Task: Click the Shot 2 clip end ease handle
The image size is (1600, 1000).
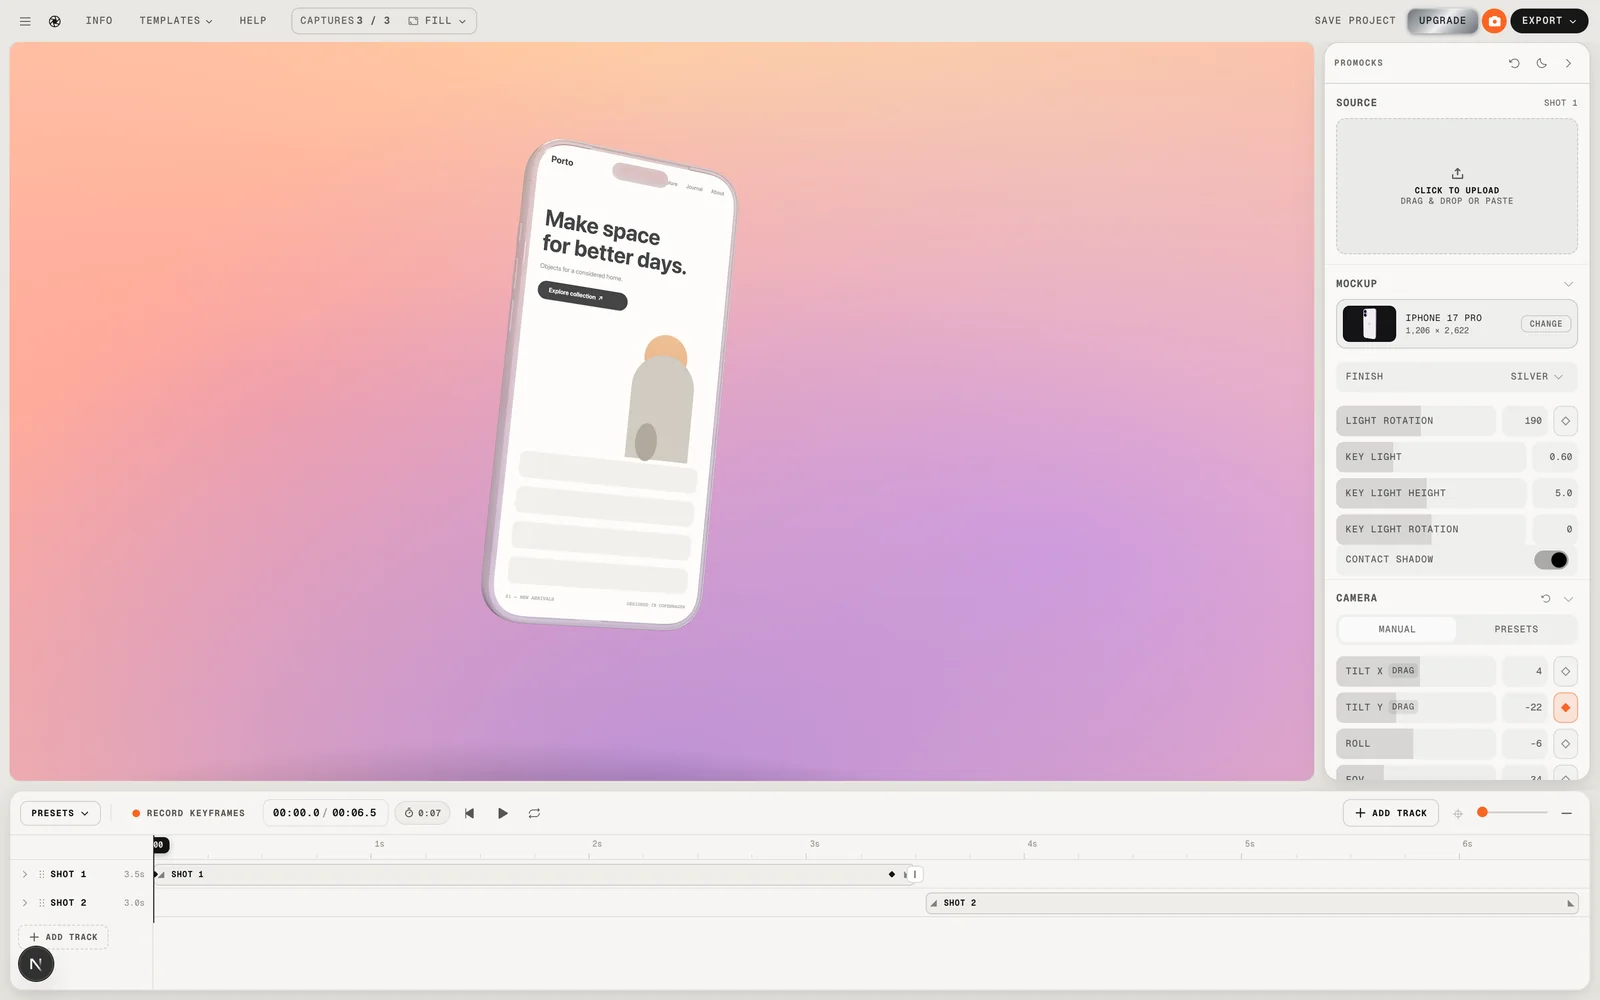Action: [x=1570, y=903]
